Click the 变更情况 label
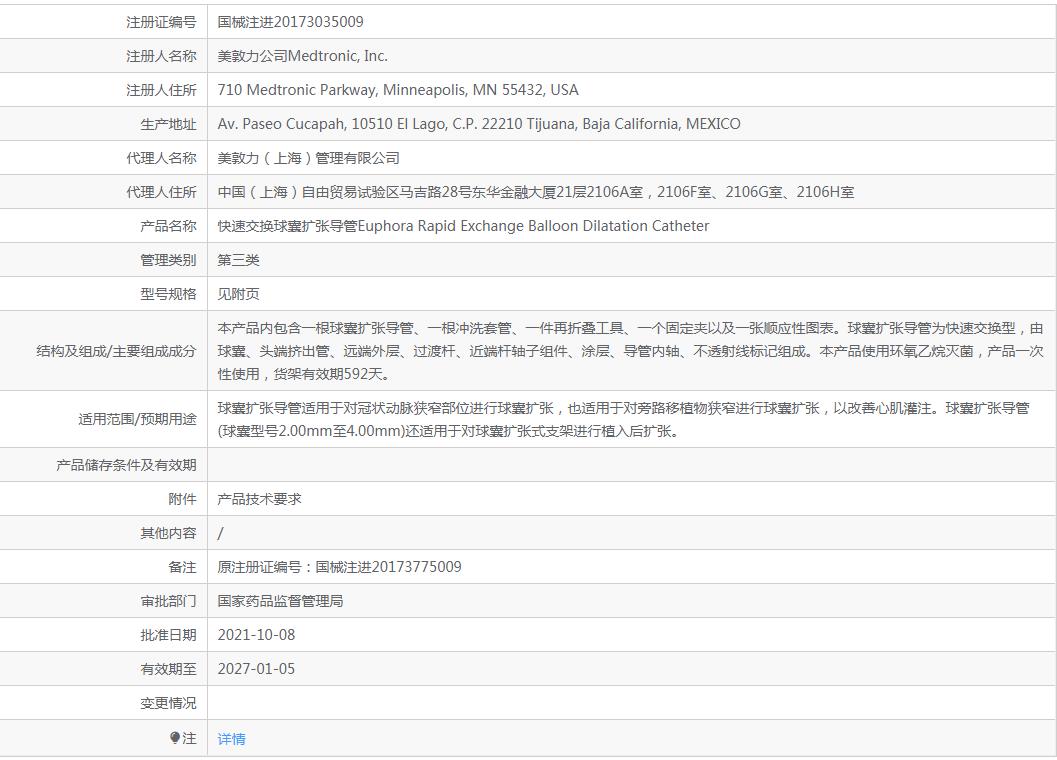Image resolution: width=1057 pixels, height=760 pixels. [169, 703]
